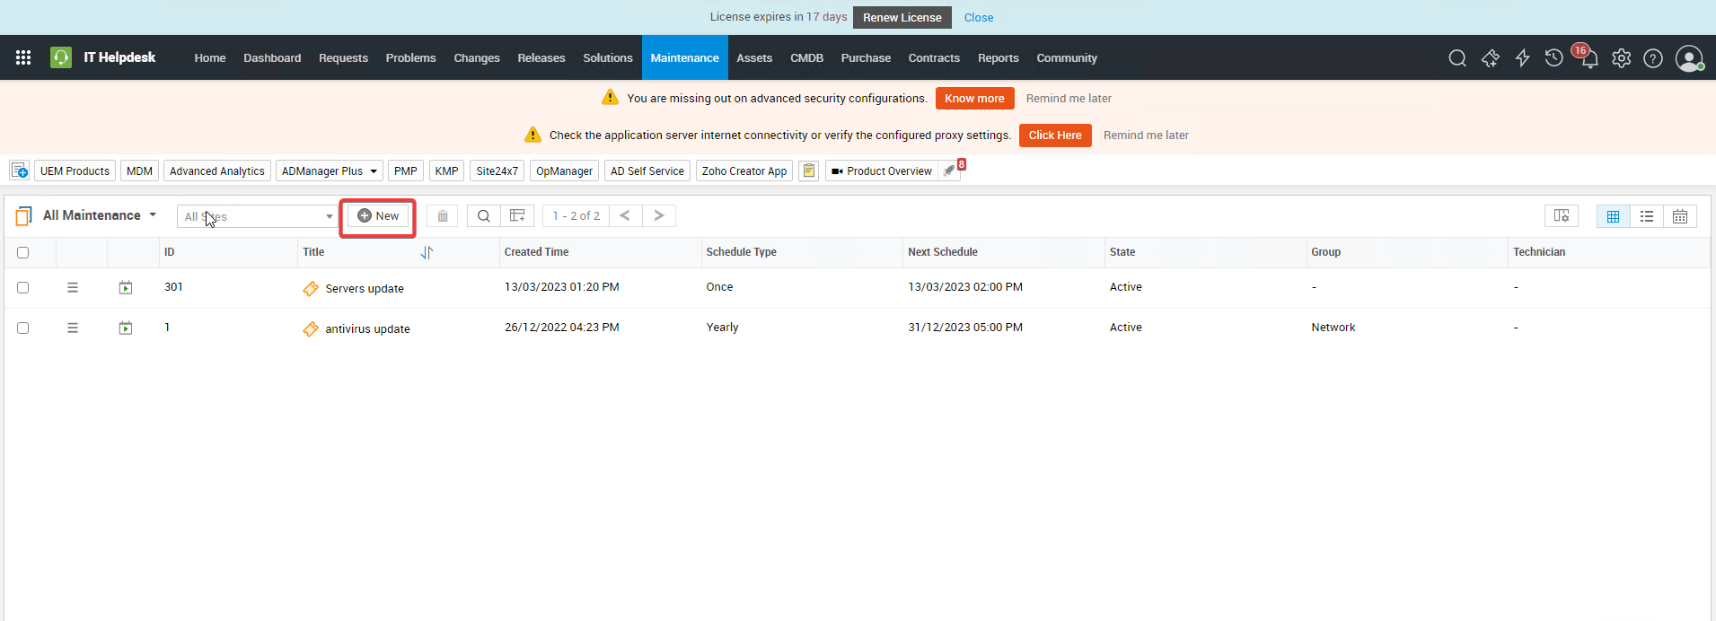Open the apps grid launcher icon

23,58
